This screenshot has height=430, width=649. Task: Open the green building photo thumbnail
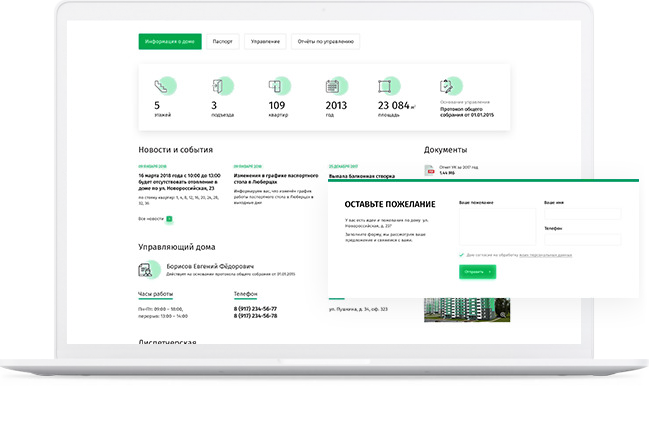click(467, 310)
